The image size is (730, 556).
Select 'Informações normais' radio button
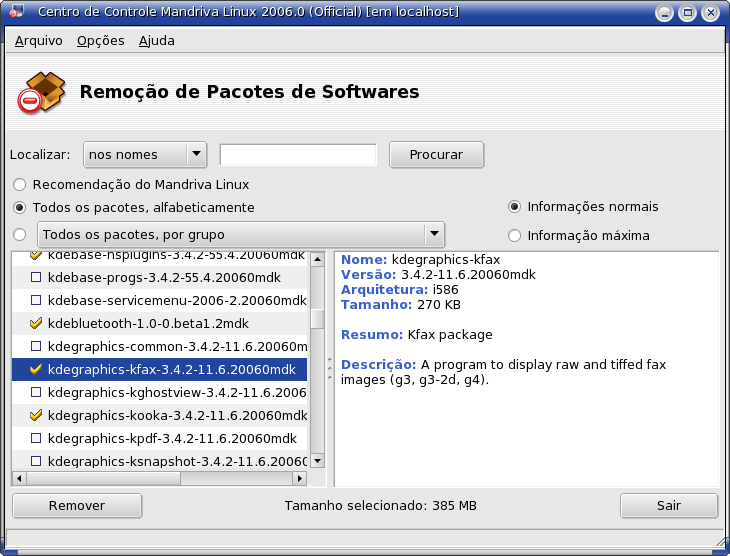click(514, 207)
